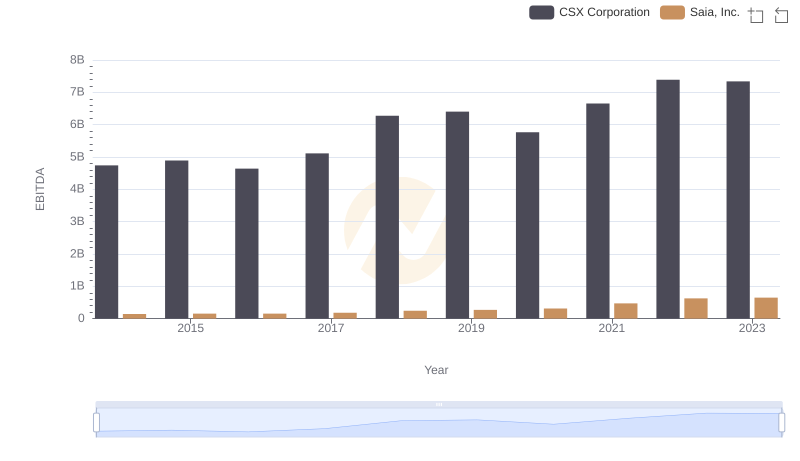The image size is (800, 461).
Task: Toggle CSX Corporation series in legend
Action: [589, 12]
